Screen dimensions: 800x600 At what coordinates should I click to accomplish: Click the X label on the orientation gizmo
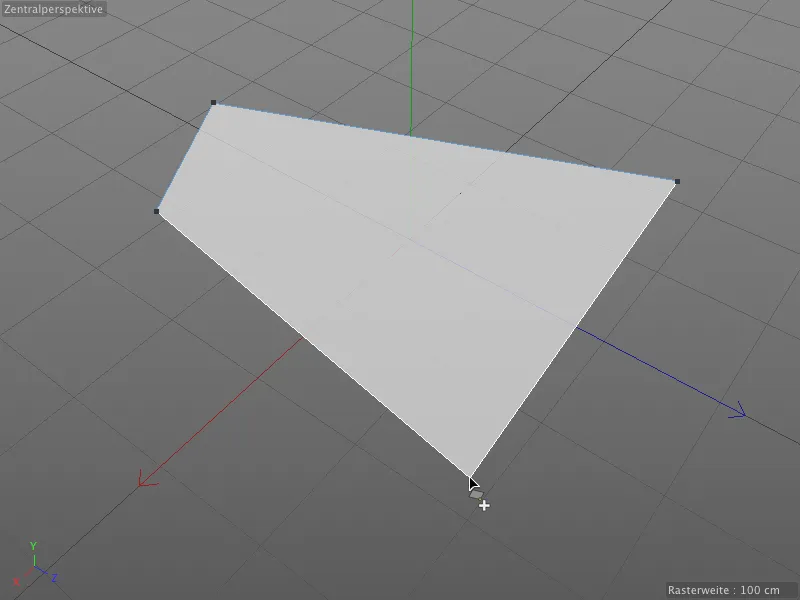pos(16,581)
